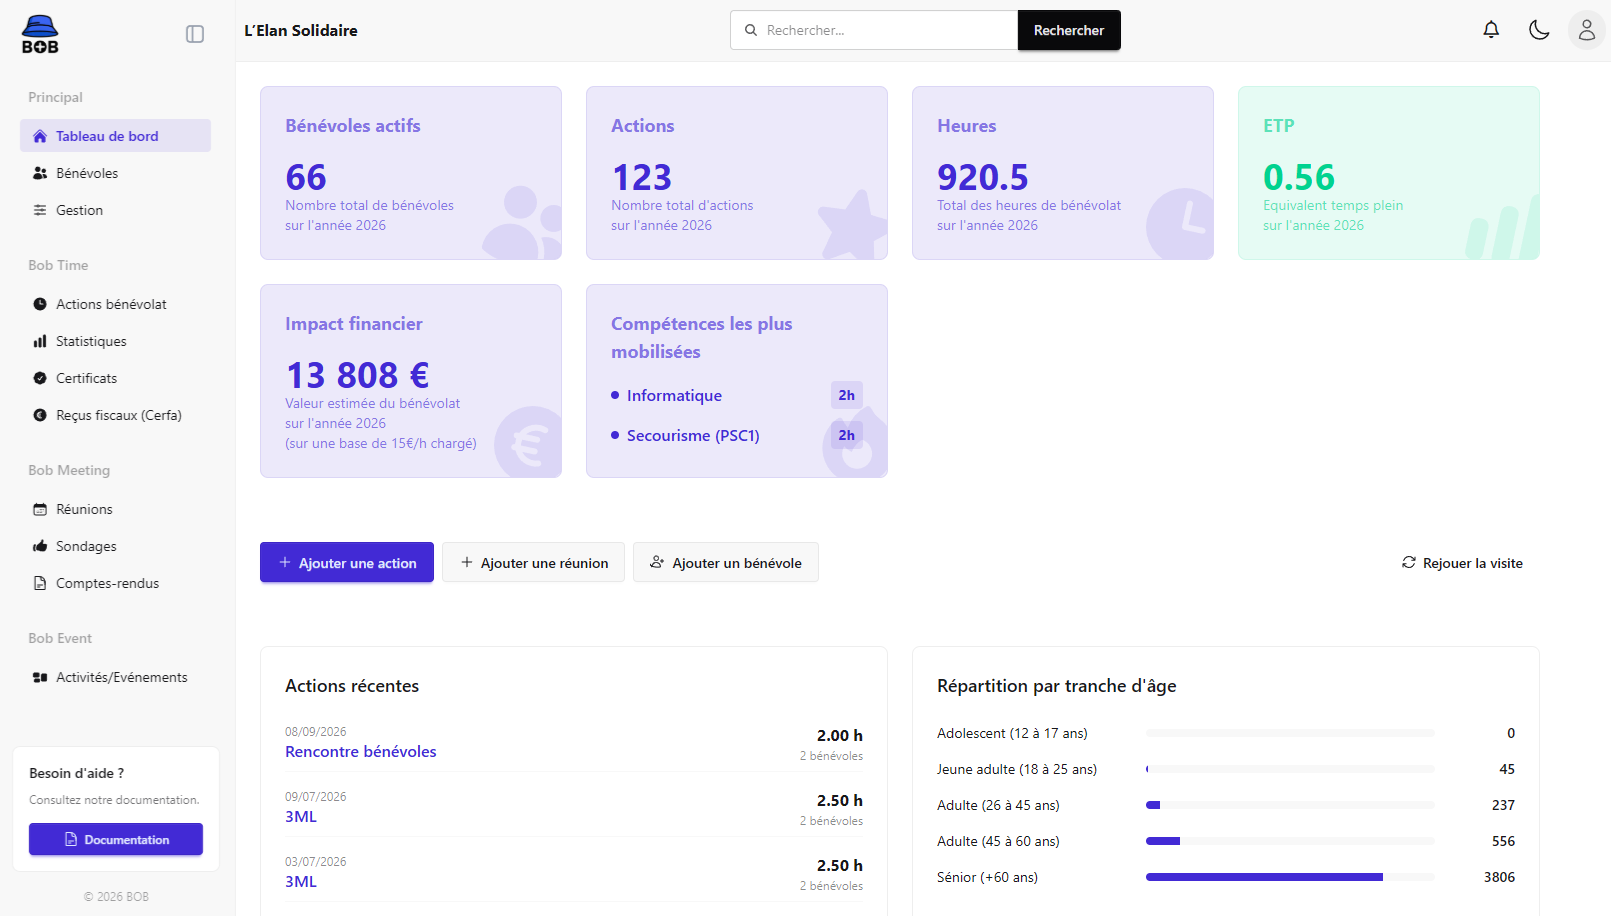The image size is (1611, 916).
Task: Click Ajouter un bénévole button
Action: (726, 562)
